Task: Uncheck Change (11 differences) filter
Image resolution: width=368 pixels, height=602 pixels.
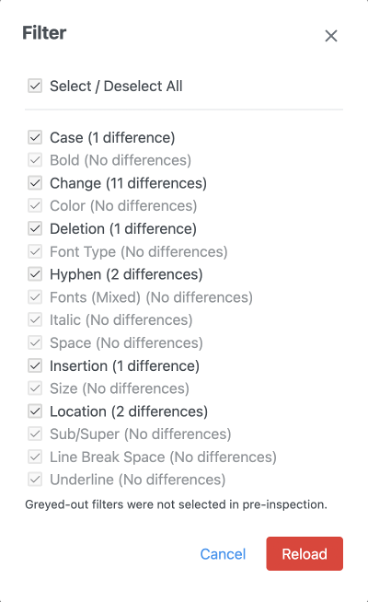Action: (x=35, y=183)
